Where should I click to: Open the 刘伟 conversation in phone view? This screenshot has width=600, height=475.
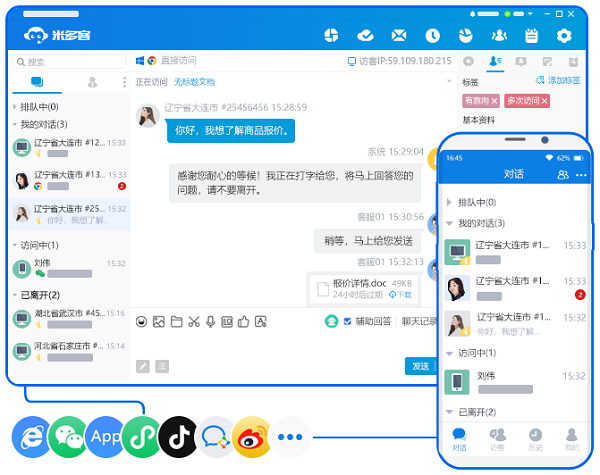515,382
